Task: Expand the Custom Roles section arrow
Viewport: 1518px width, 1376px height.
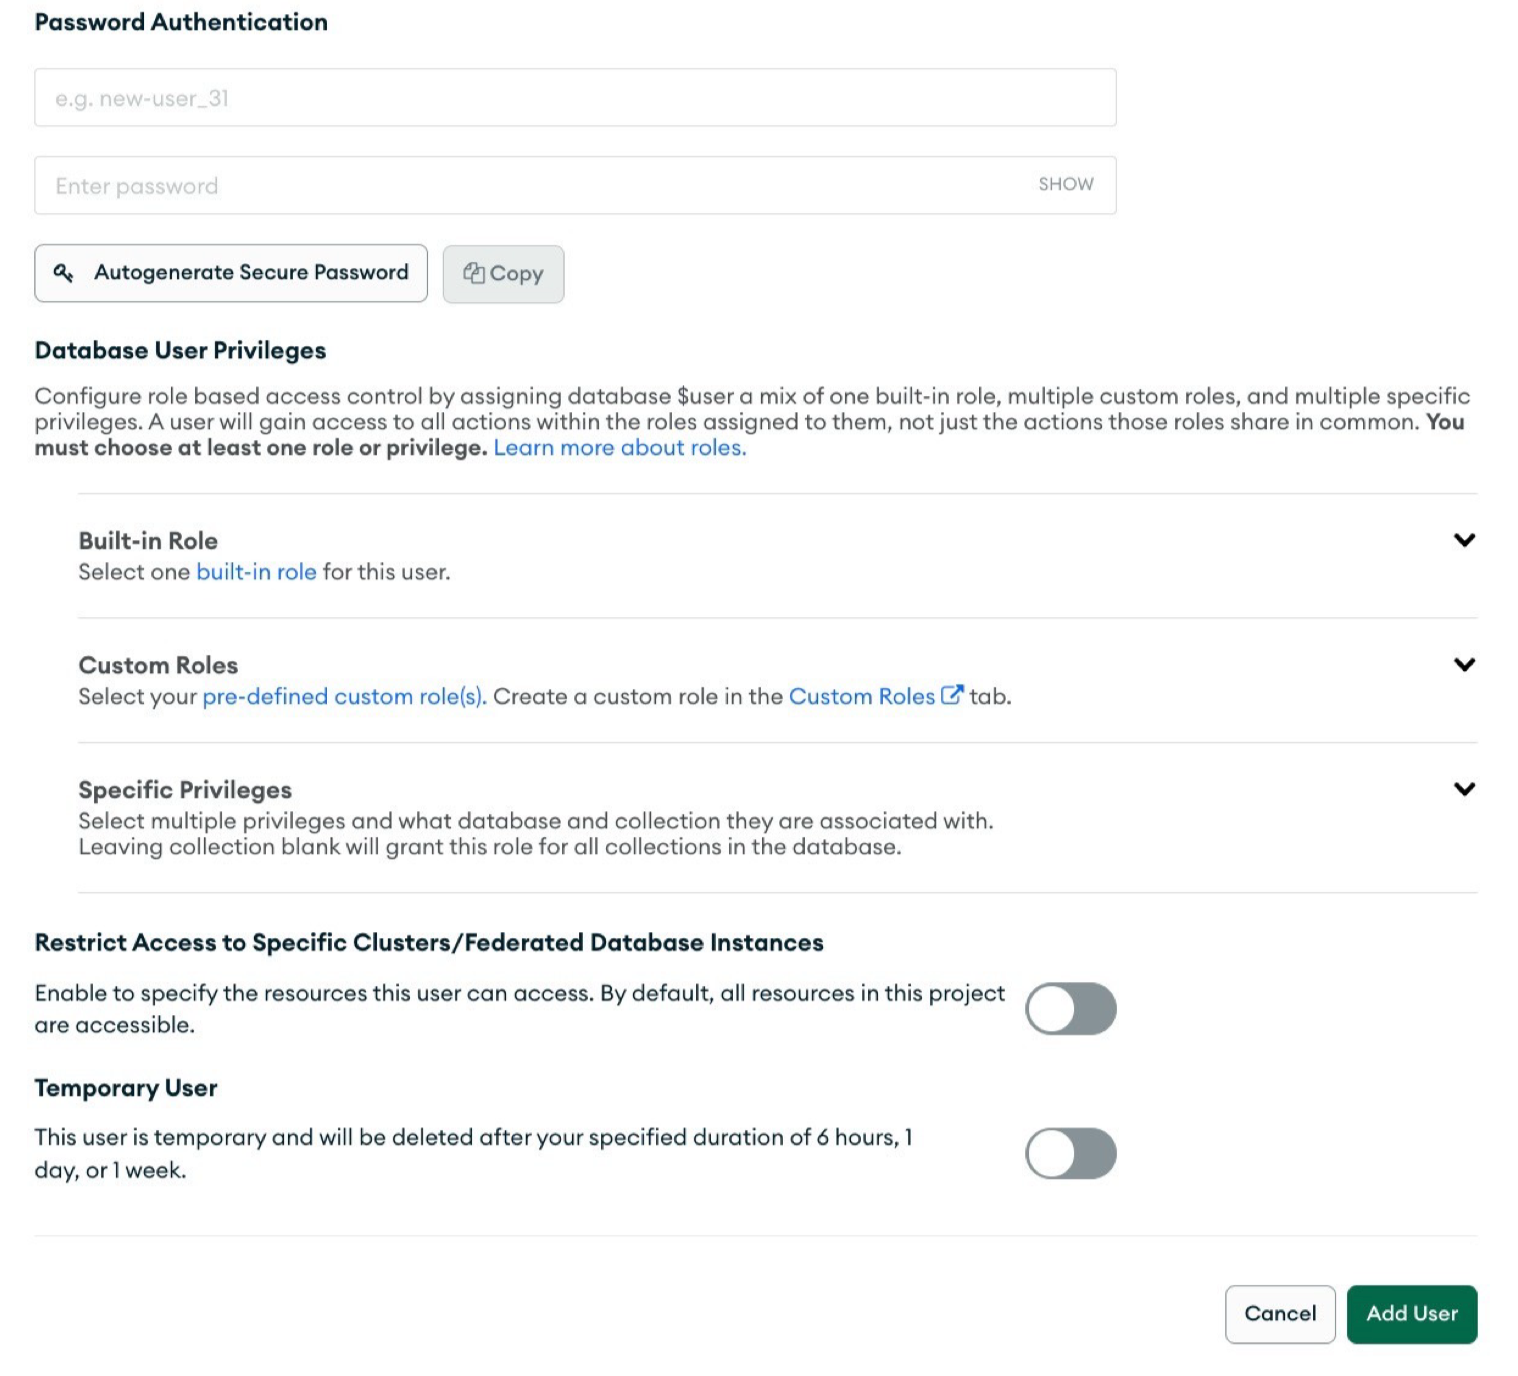Action: [1464, 665]
